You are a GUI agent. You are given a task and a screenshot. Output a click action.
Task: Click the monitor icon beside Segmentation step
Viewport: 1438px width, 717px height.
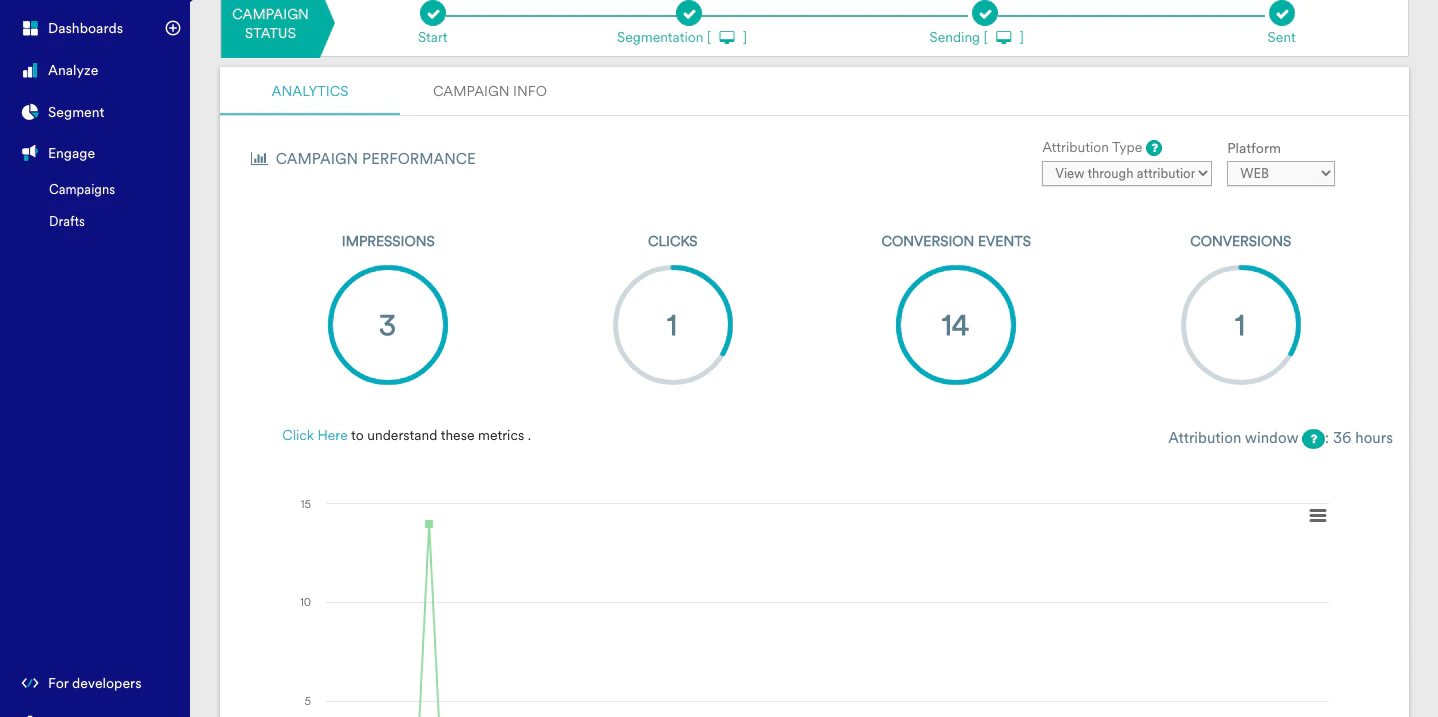tap(729, 36)
